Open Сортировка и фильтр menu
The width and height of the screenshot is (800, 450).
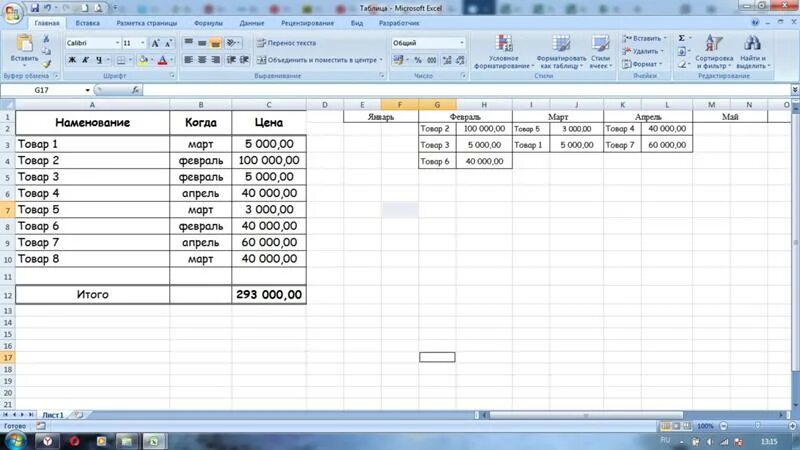[714, 52]
